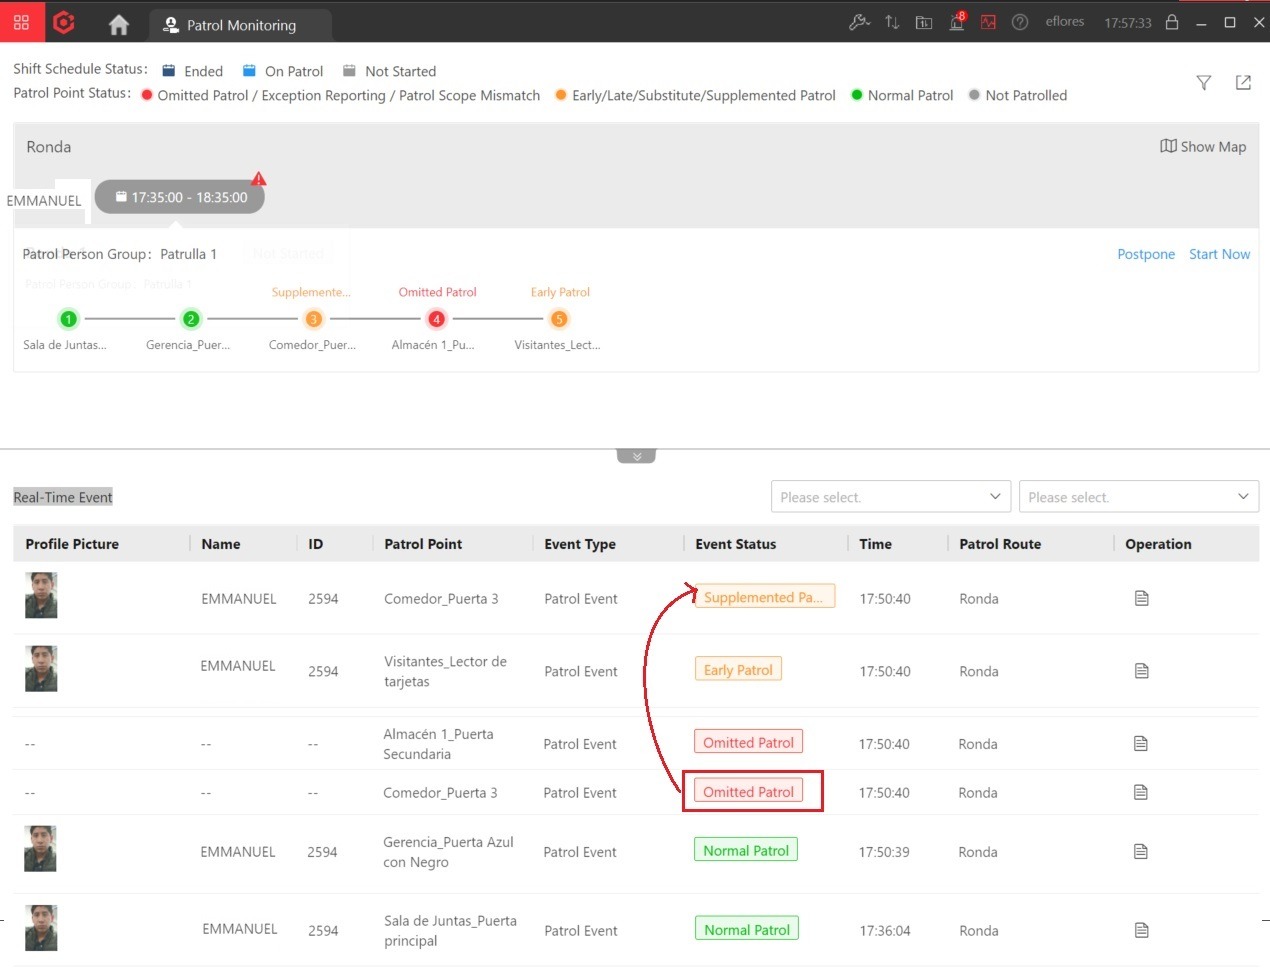Open the second Real-Time Event filter dropdown
The height and width of the screenshot is (968, 1270).
[x=1138, y=497]
